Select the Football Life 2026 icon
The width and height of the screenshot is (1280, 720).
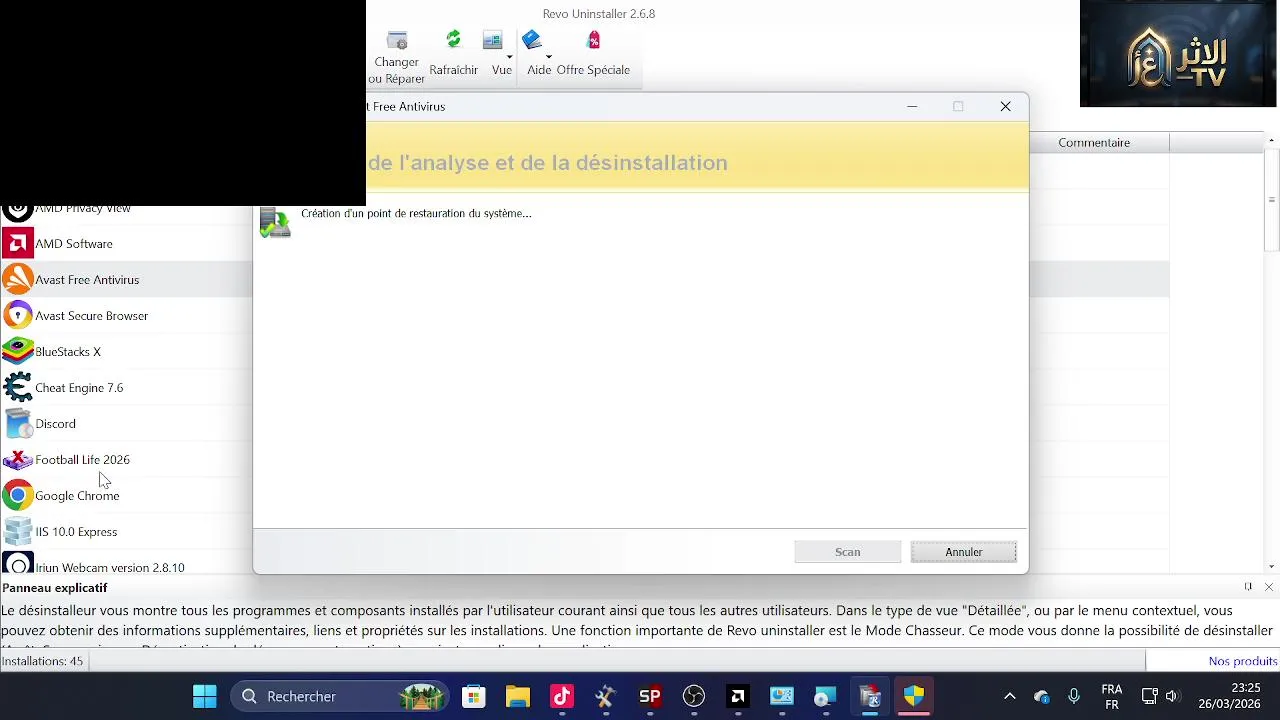click(x=17, y=460)
